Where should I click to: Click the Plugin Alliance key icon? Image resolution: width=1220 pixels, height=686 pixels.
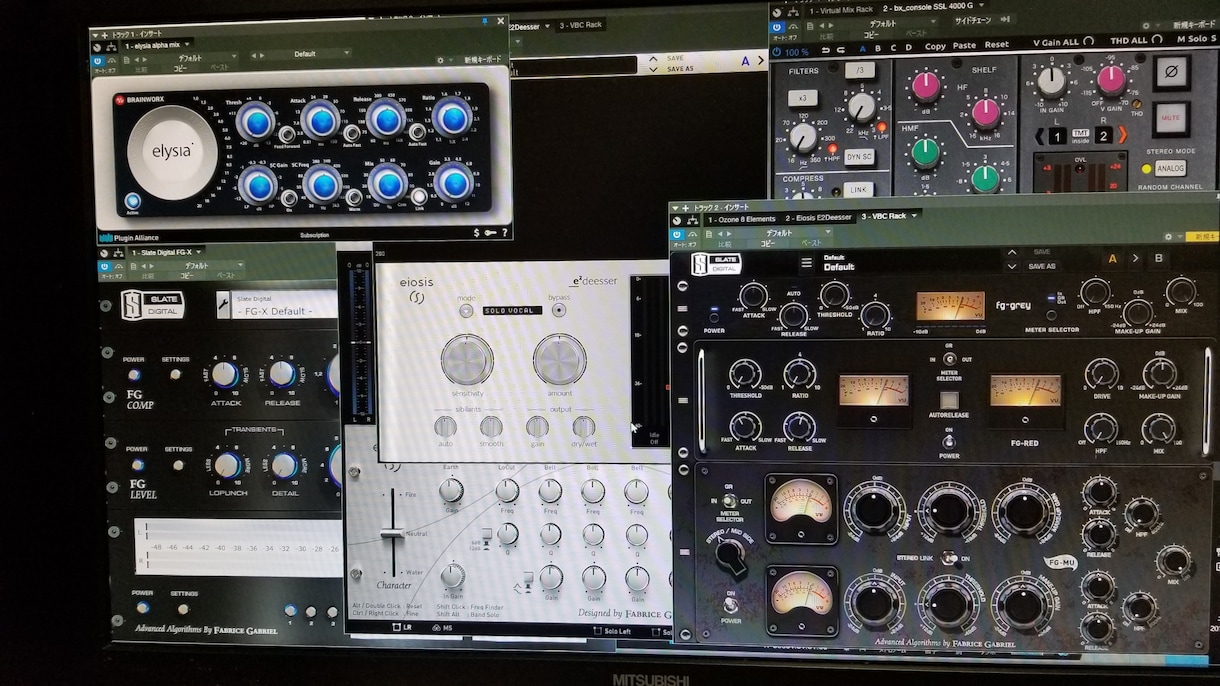click(491, 233)
